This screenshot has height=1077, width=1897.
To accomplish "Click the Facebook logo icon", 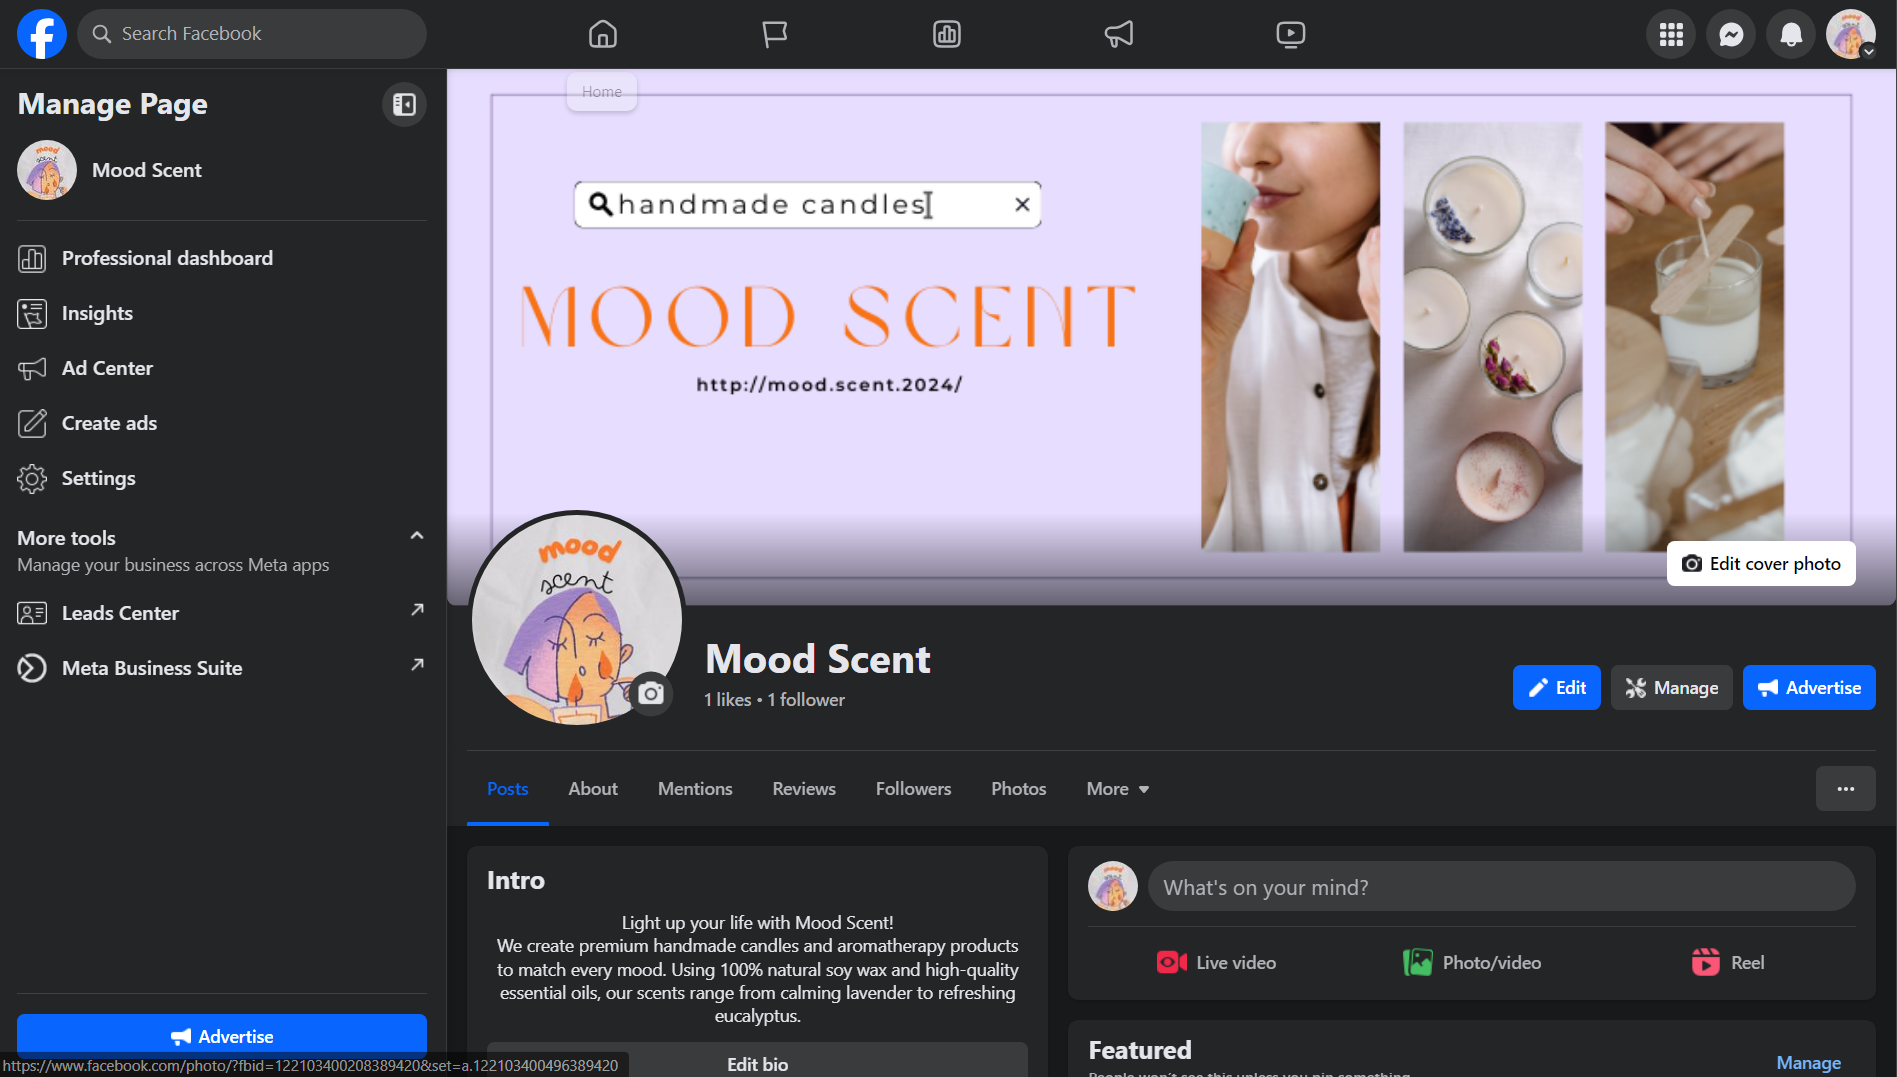I will pyautogui.click(x=42, y=34).
